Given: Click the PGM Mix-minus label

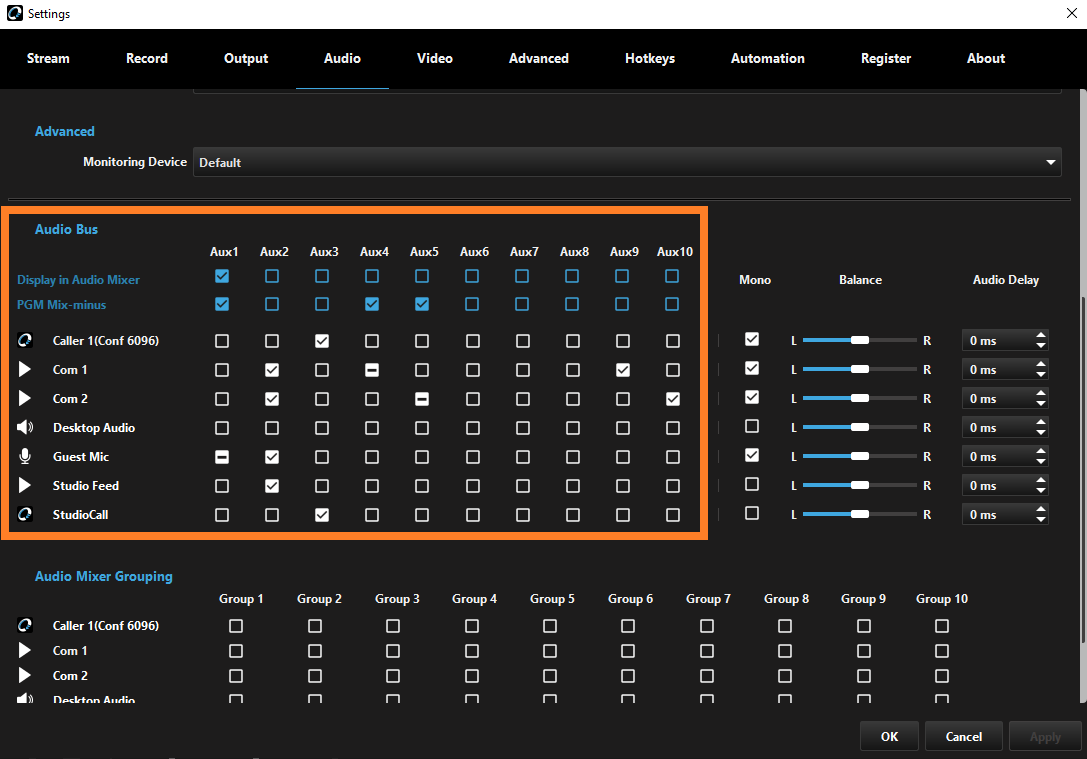Looking at the screenshot, I should pos(62,304).
